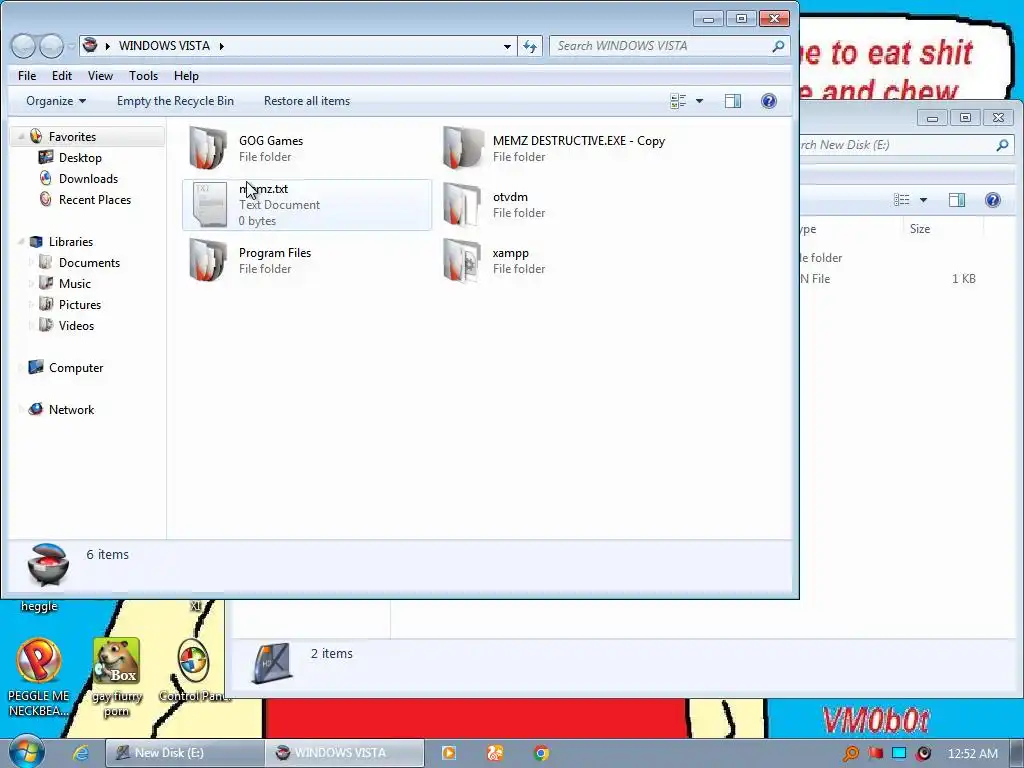Click the '2 items' status text in New Disk window
Viewport: 1024px width, 768px height.
point(332,653)
